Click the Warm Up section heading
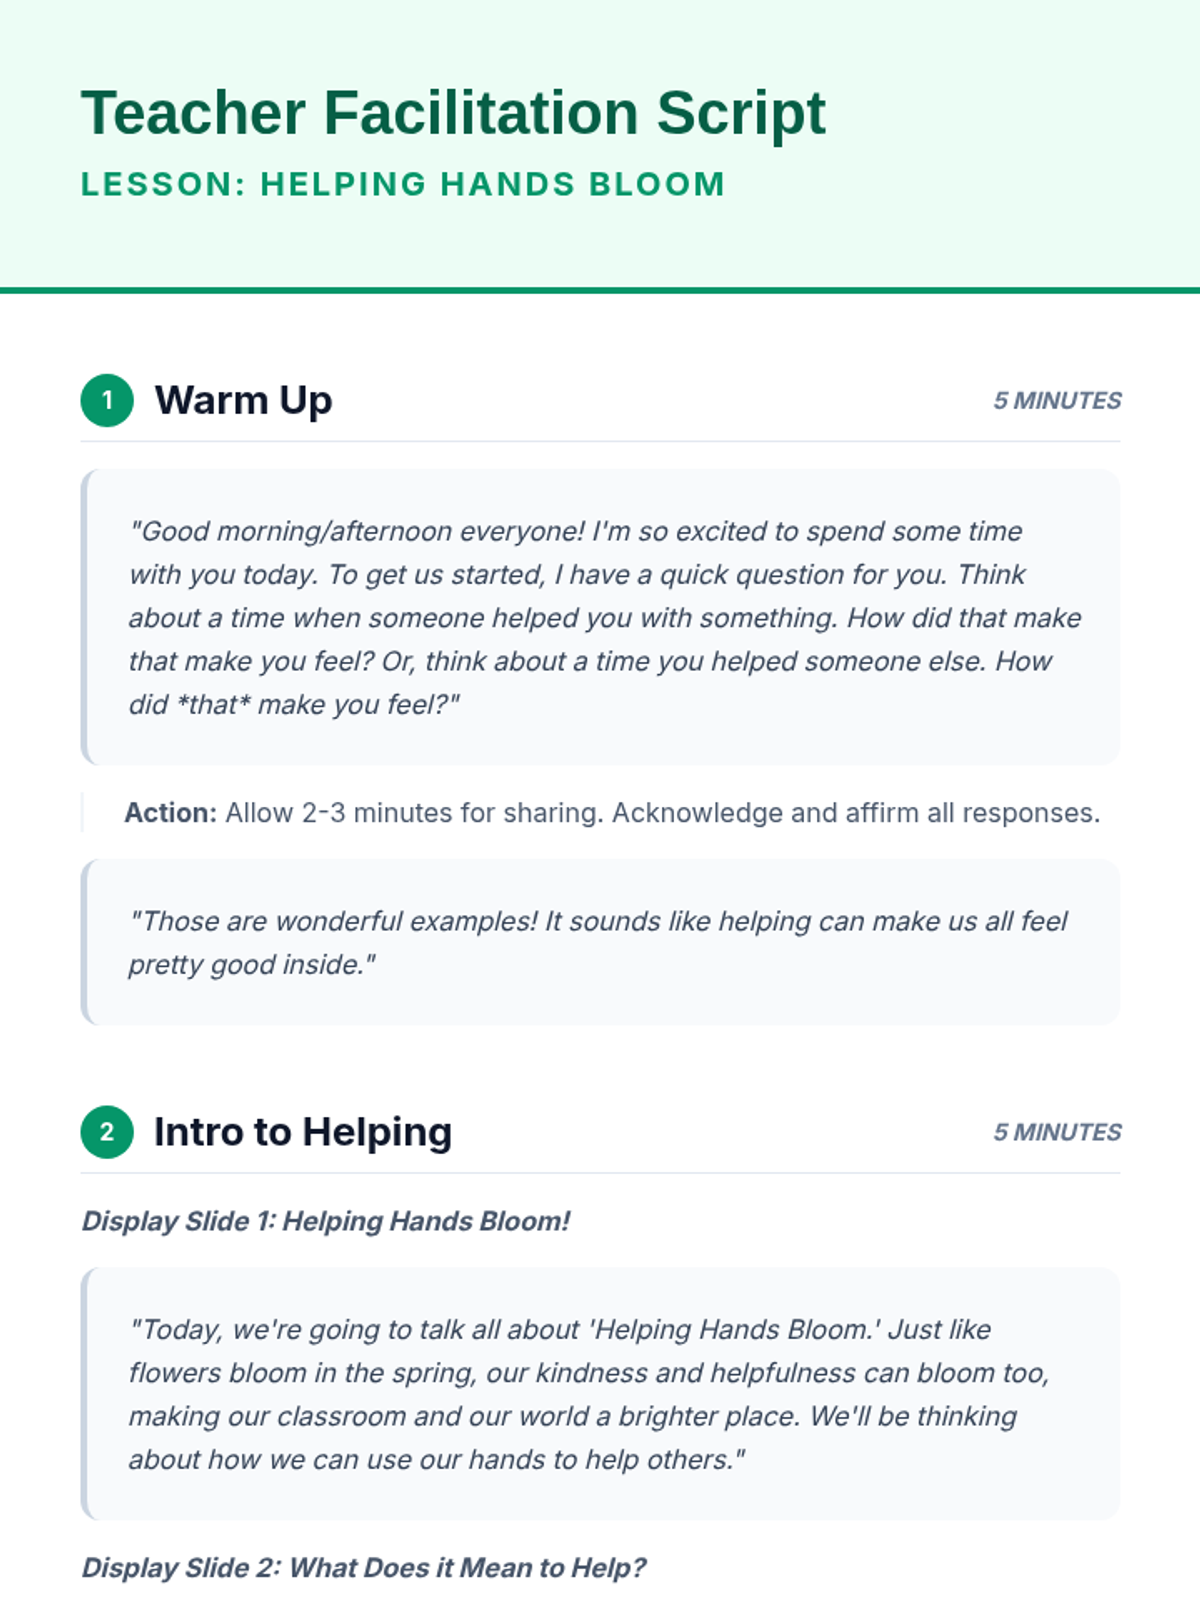The width and height of the screenshot is (1200, 1600). coord(243,400)
